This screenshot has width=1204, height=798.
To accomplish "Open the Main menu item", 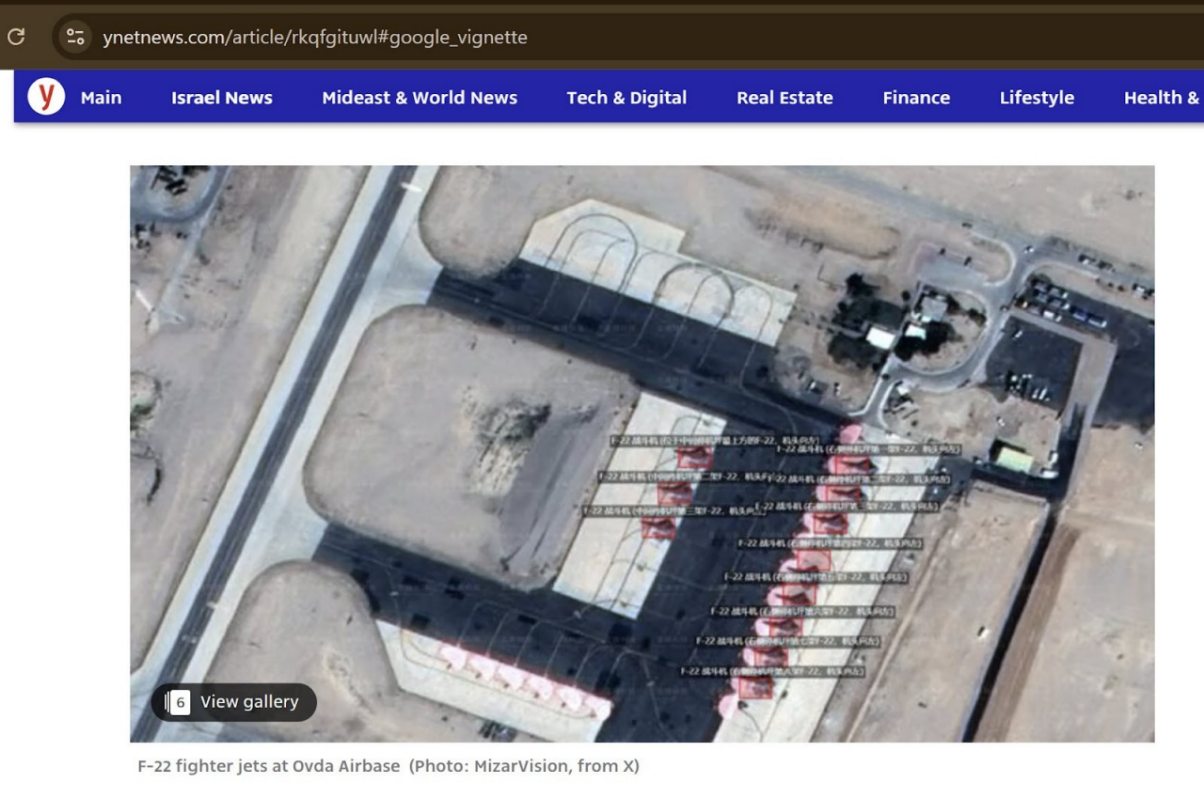I will coord(101,98).
